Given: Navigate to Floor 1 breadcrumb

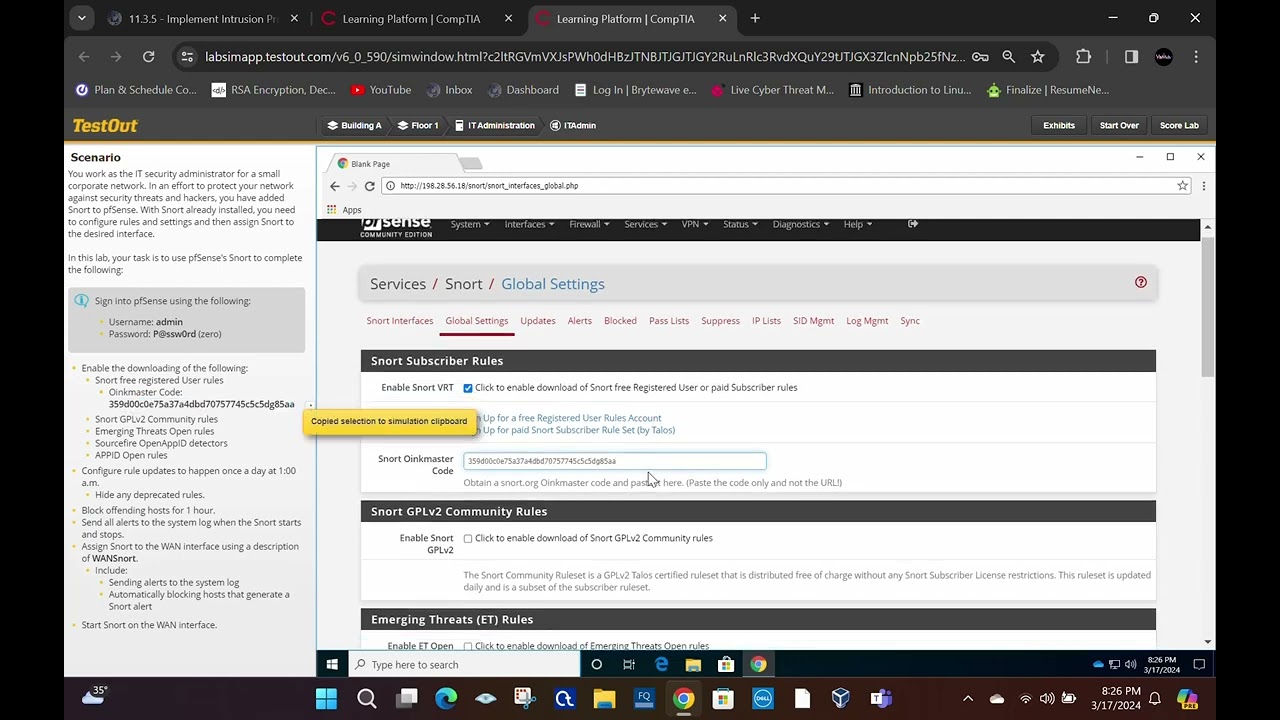Looking at the screenshot, I should click(418, 125).
